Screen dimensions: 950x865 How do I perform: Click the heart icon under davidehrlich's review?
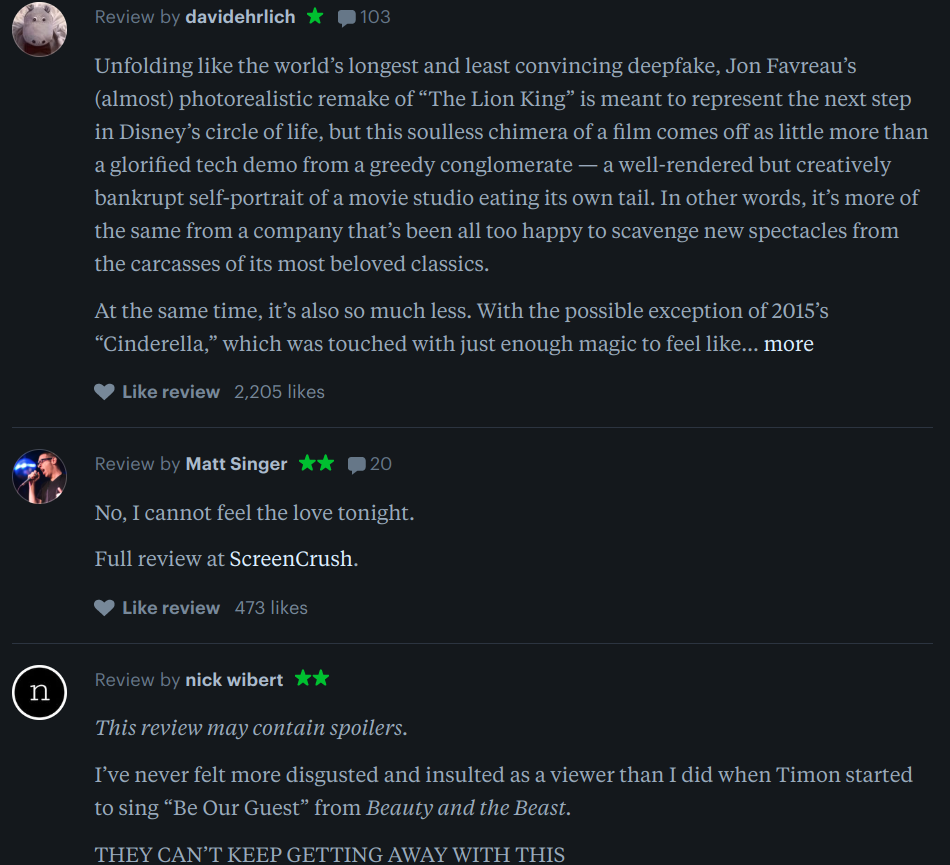point(104,392)
